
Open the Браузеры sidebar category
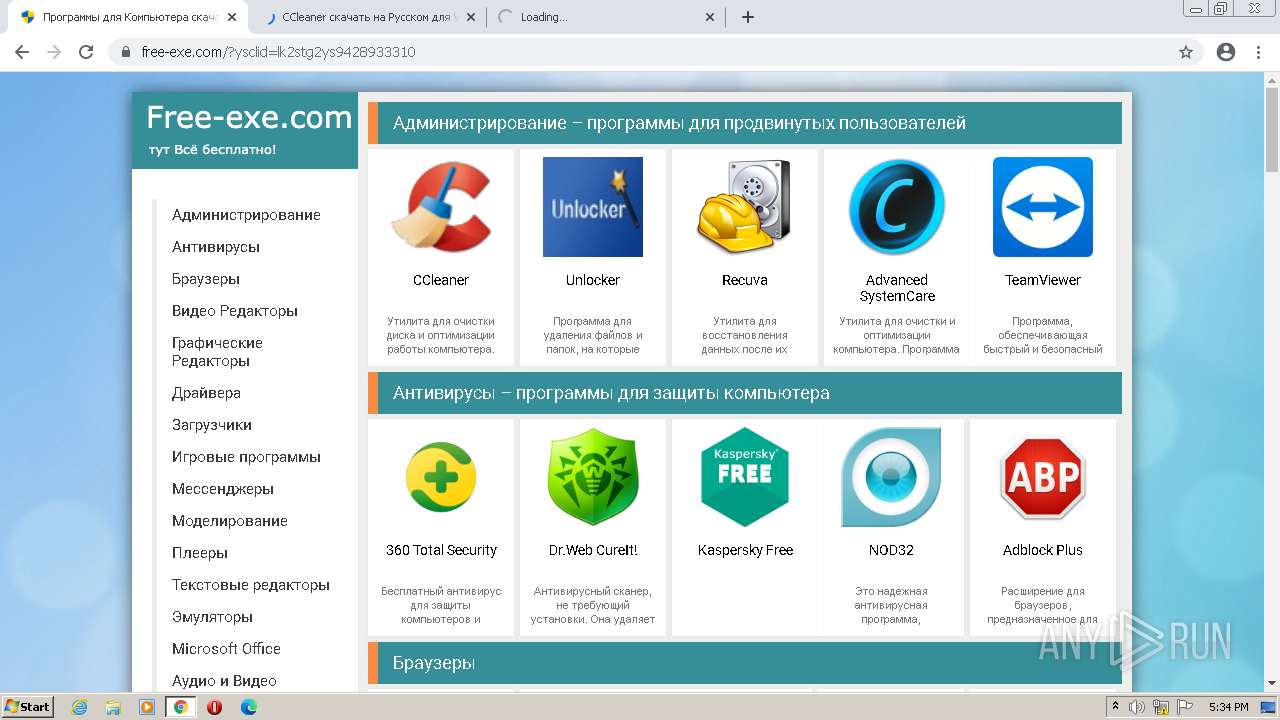click(206, 279)
